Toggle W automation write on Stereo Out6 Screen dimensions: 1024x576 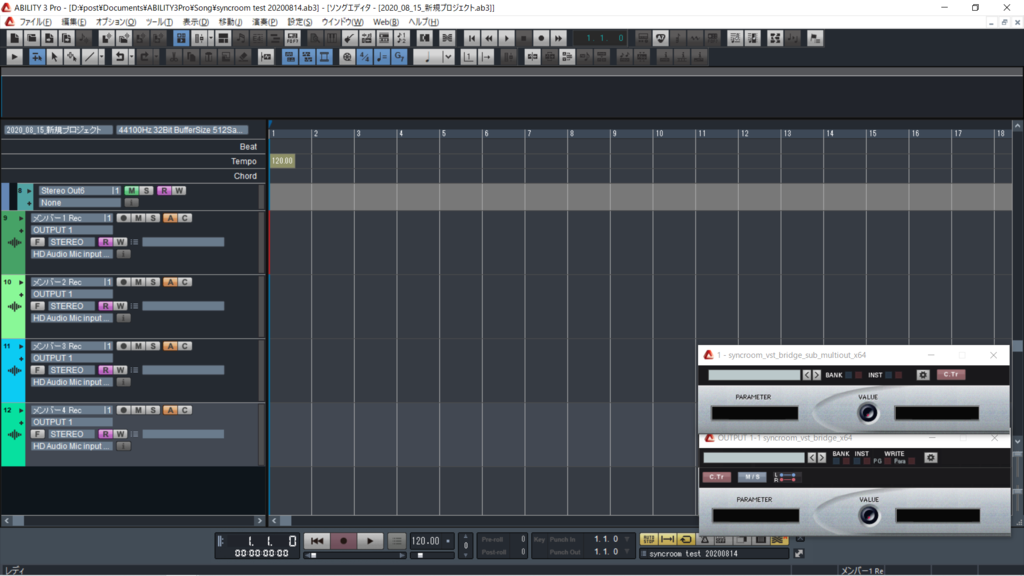click(179, 191)
